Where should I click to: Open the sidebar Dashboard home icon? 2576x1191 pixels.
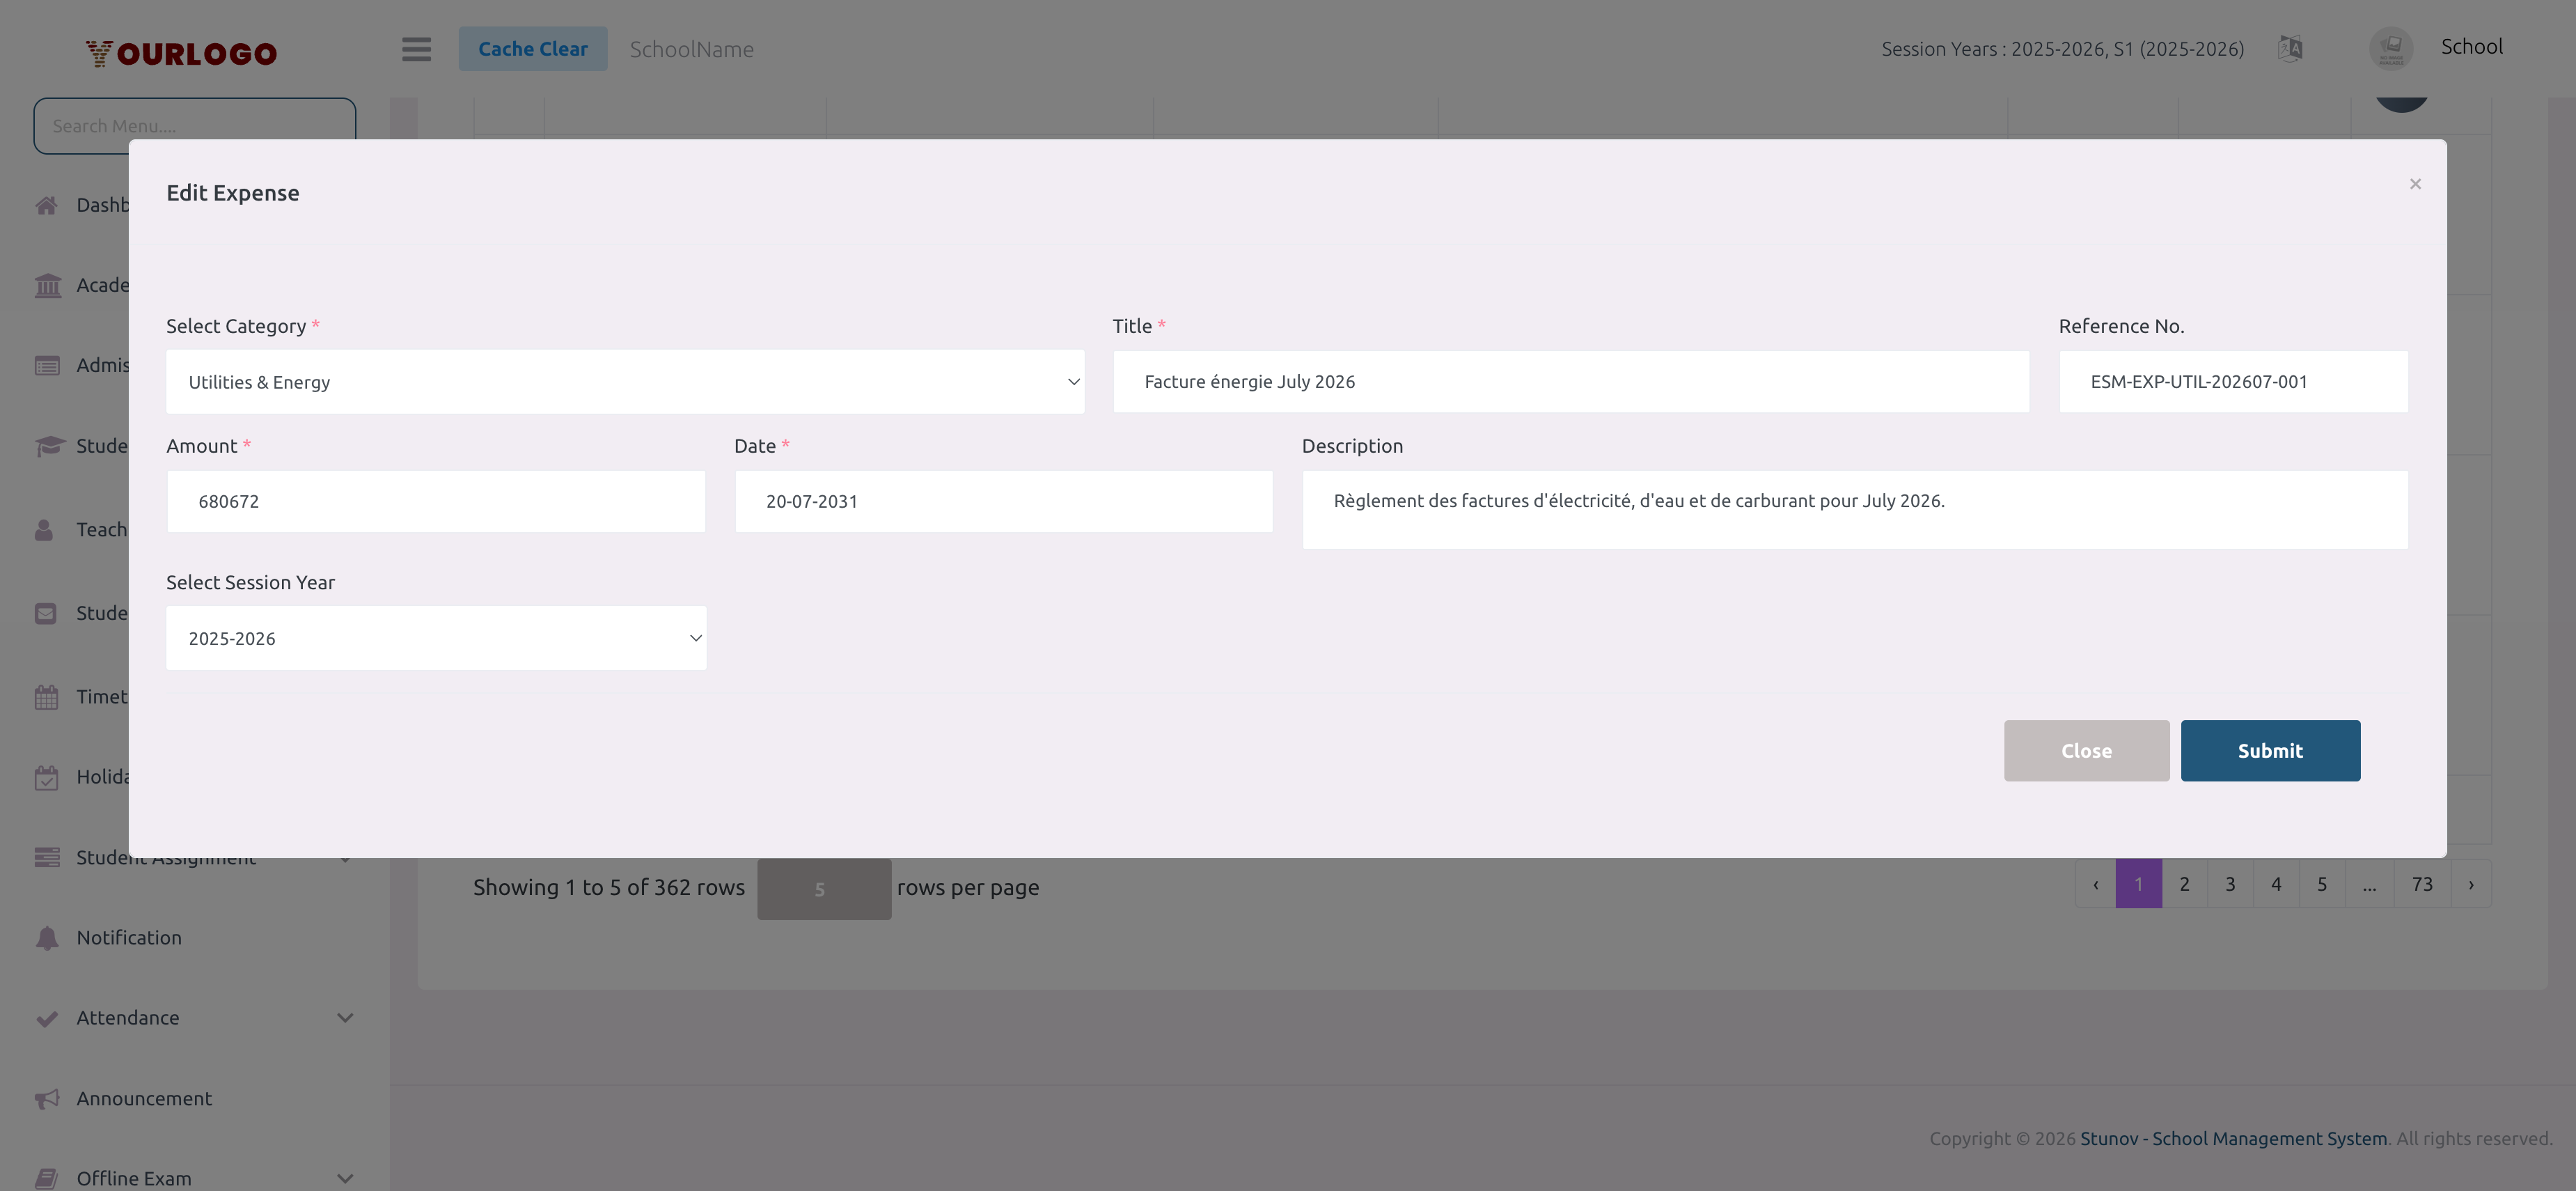point(47,205)
